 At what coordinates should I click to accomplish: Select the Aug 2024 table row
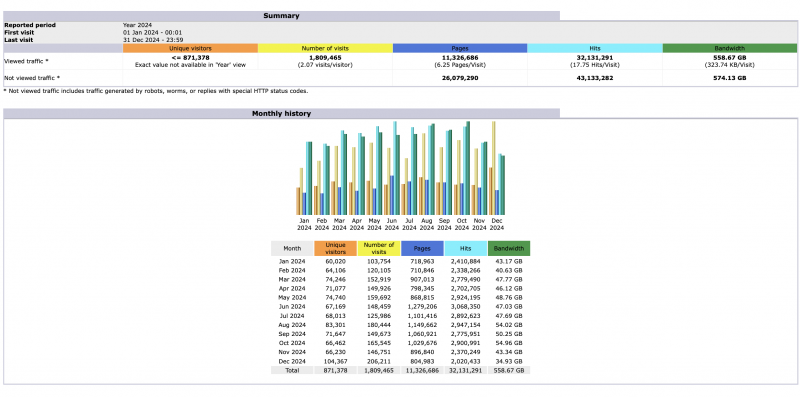pos(401,325)
